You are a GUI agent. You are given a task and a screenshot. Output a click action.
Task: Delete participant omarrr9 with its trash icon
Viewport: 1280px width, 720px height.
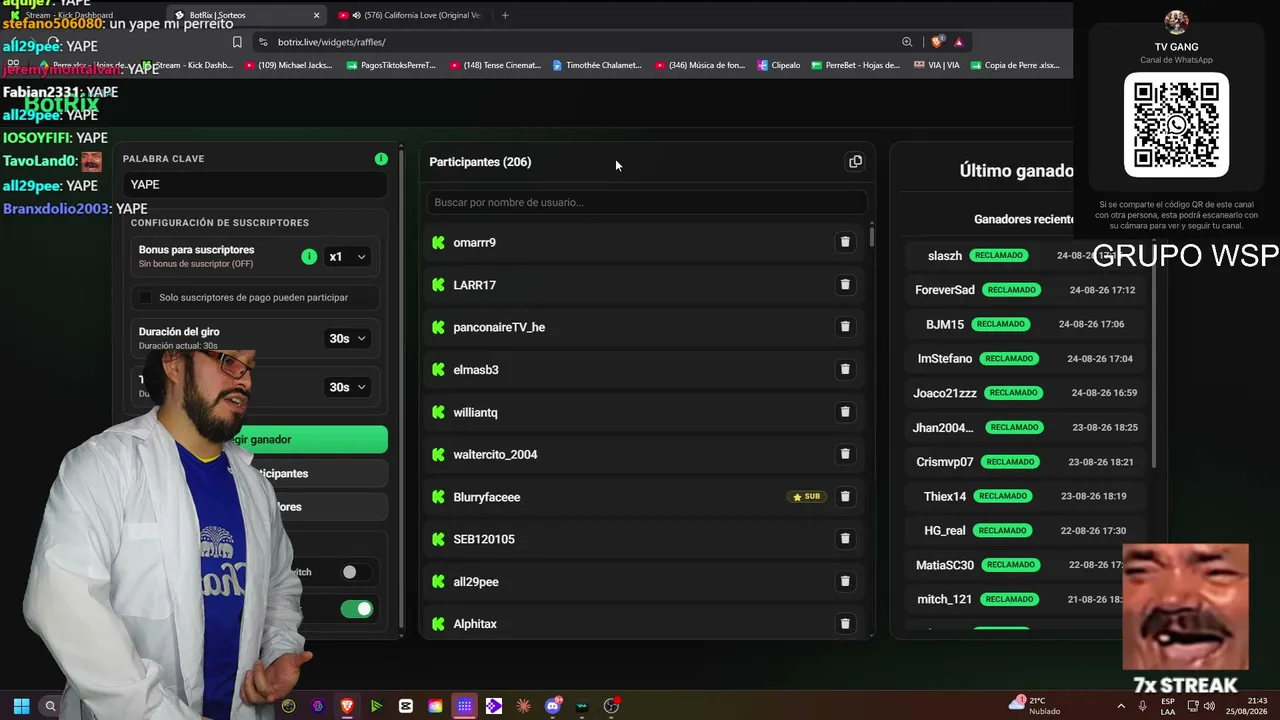click(845, 242)
